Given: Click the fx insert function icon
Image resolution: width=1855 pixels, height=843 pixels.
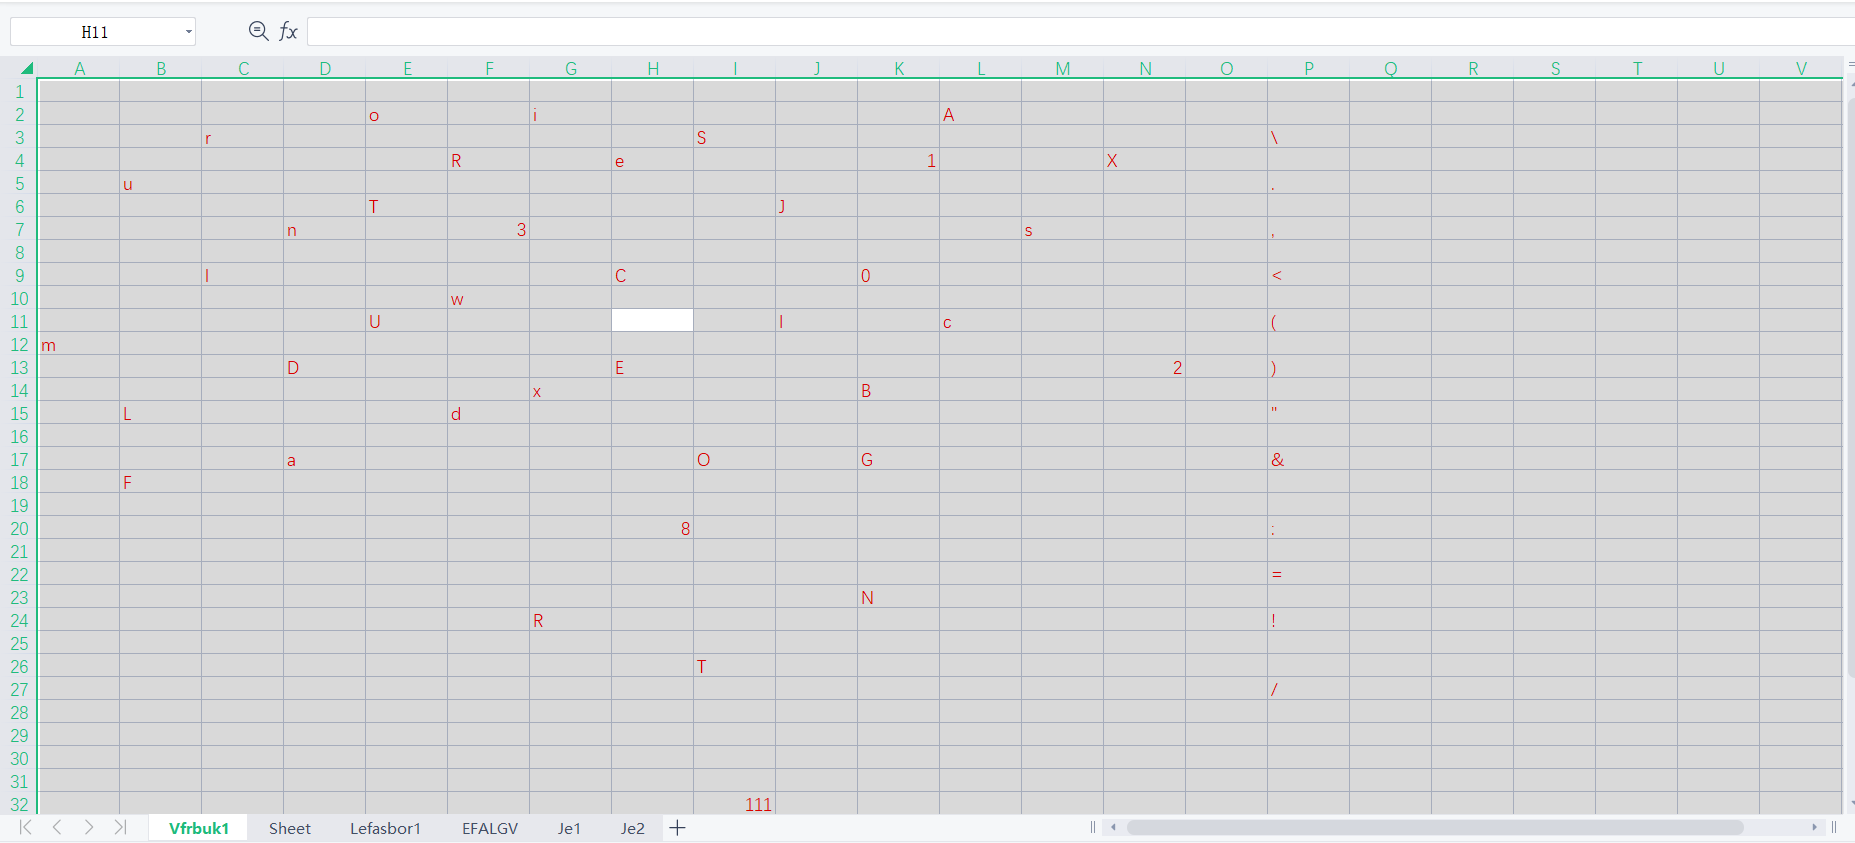Looking at the screenshot, I should coord(288,31).
